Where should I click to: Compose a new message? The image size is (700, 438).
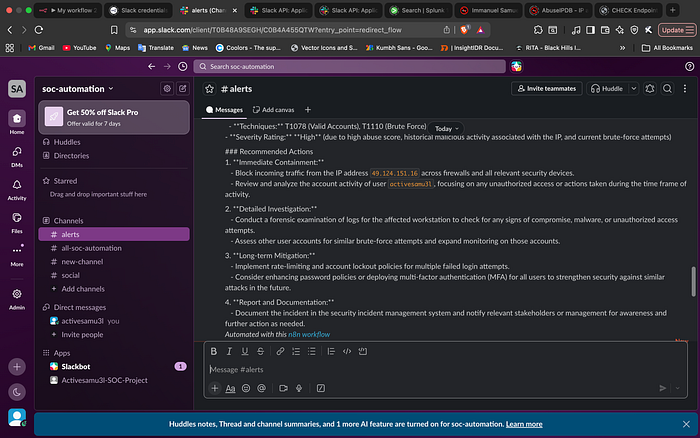tap(183, 88)
